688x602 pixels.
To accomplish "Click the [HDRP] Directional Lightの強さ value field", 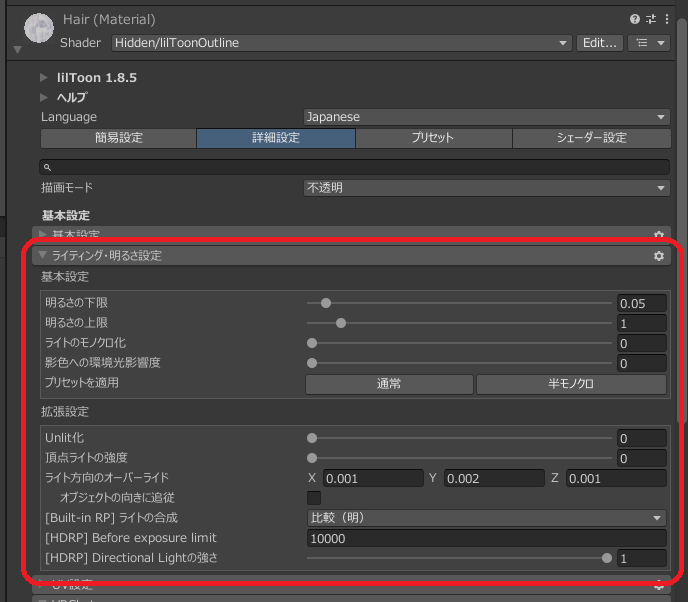I will click(x=641, y=558).
